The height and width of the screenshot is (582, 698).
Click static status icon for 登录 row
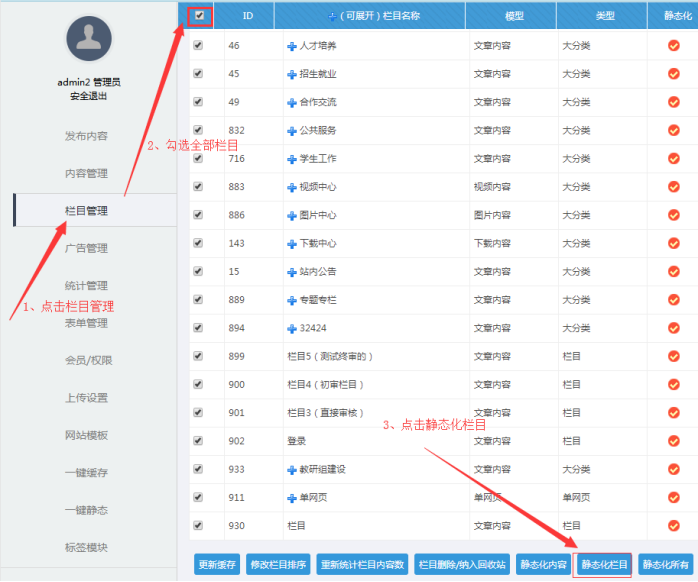tap(673, 441)
